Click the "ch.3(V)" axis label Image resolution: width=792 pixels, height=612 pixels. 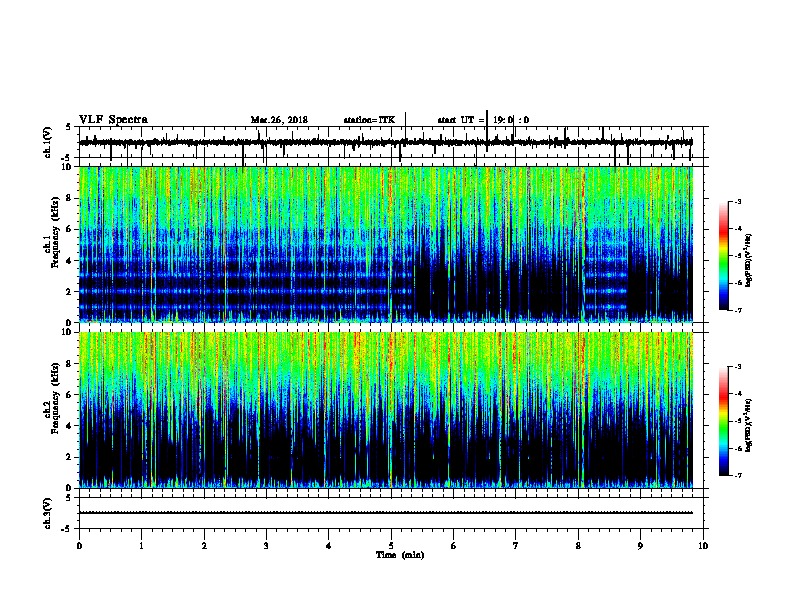[48, 513]
